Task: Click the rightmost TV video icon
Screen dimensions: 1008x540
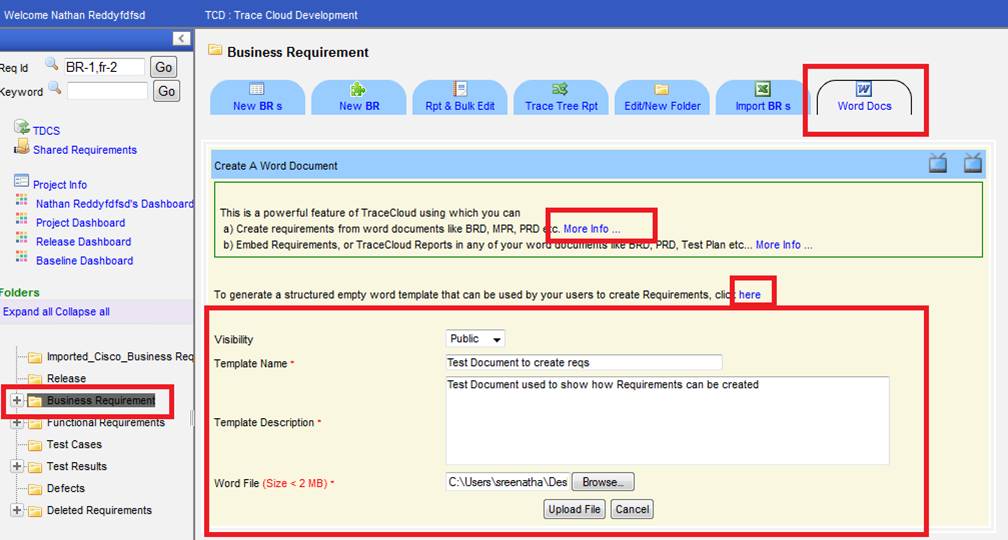Action: 972,164
